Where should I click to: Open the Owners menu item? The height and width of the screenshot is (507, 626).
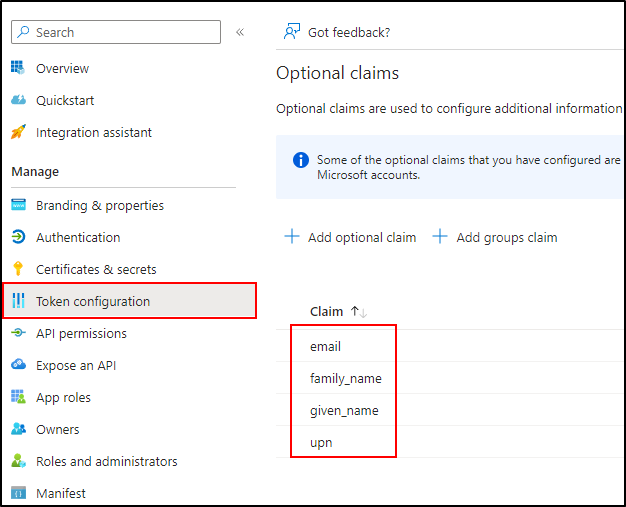tap(57, 429)
